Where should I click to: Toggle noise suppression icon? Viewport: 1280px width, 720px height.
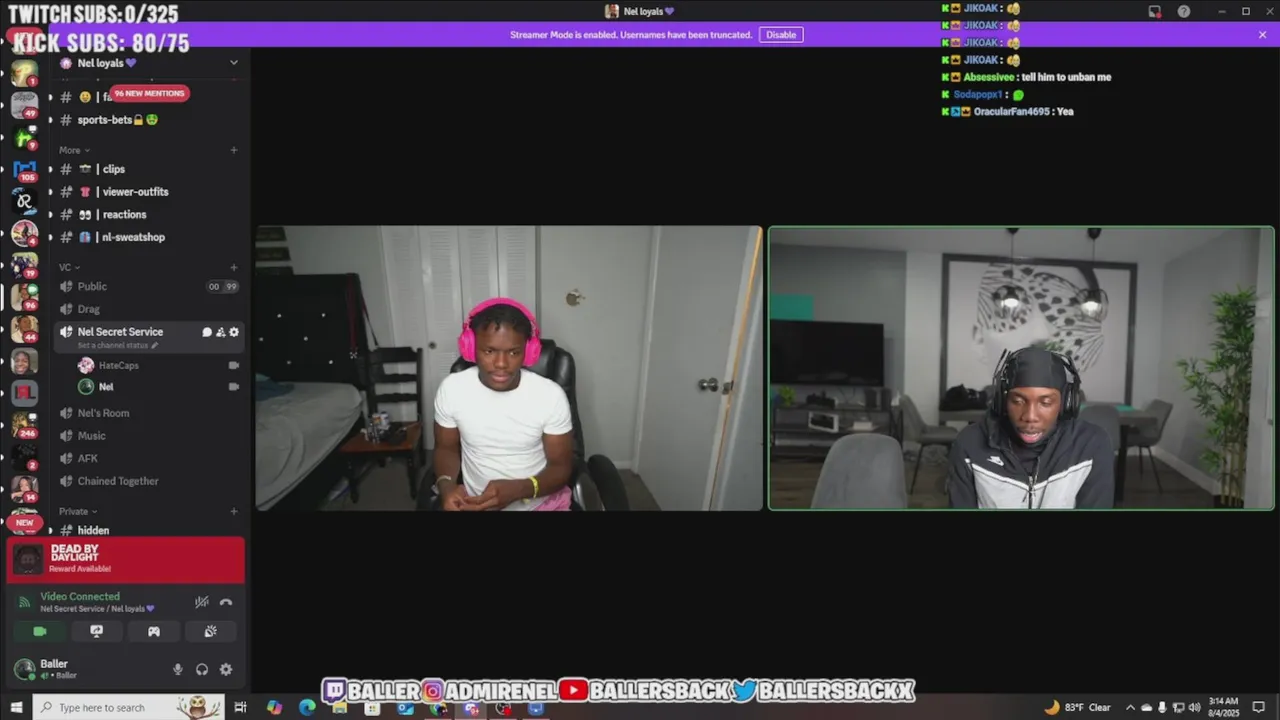(x=202, y=602)
